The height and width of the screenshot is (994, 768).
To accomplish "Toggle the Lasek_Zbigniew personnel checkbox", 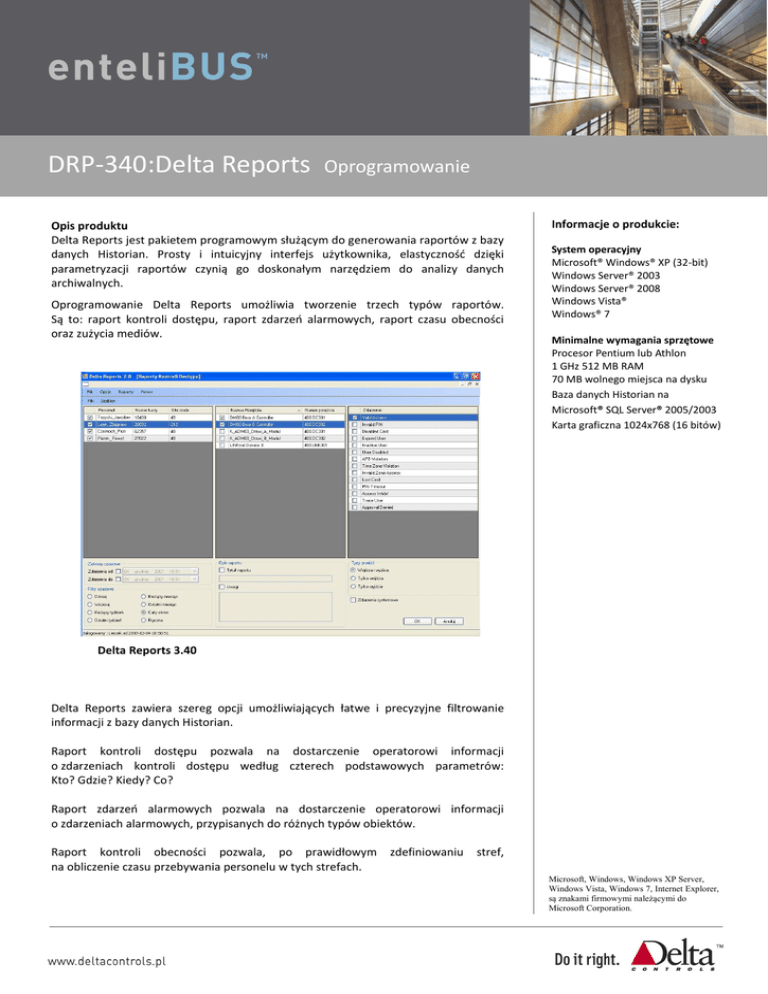I will coord(90,424).
